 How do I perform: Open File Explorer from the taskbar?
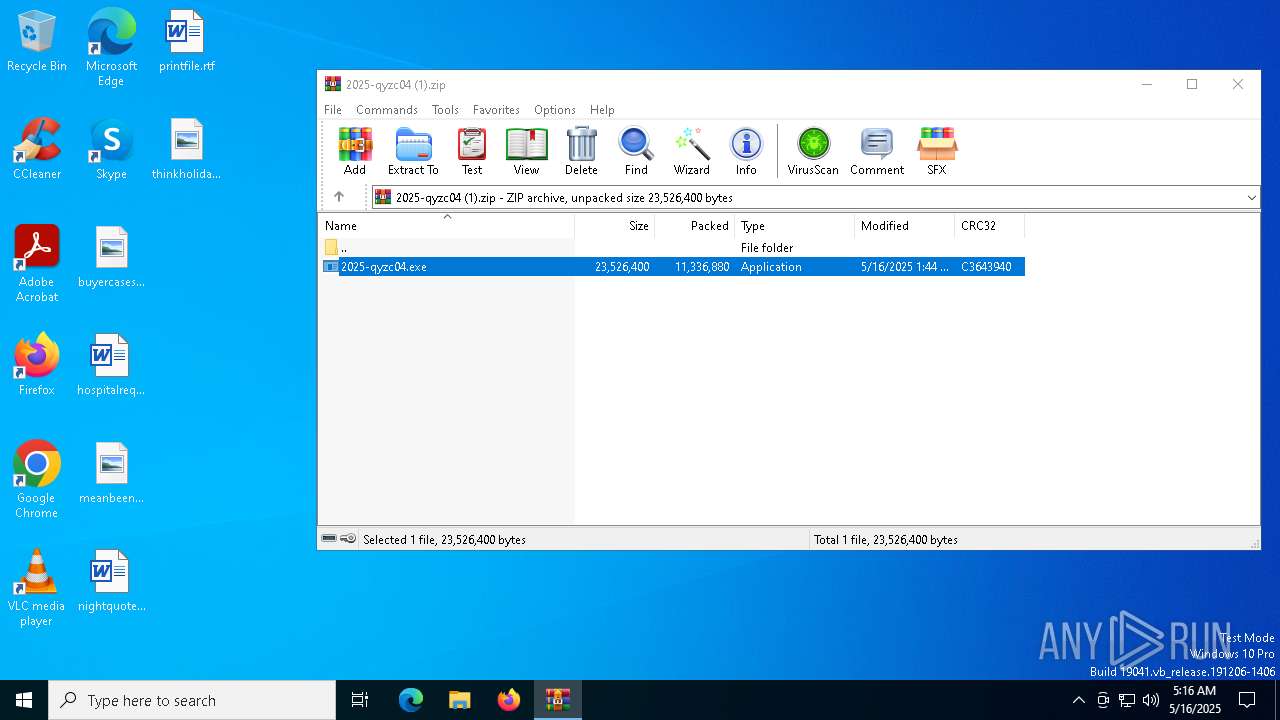[x=459, y=700]
